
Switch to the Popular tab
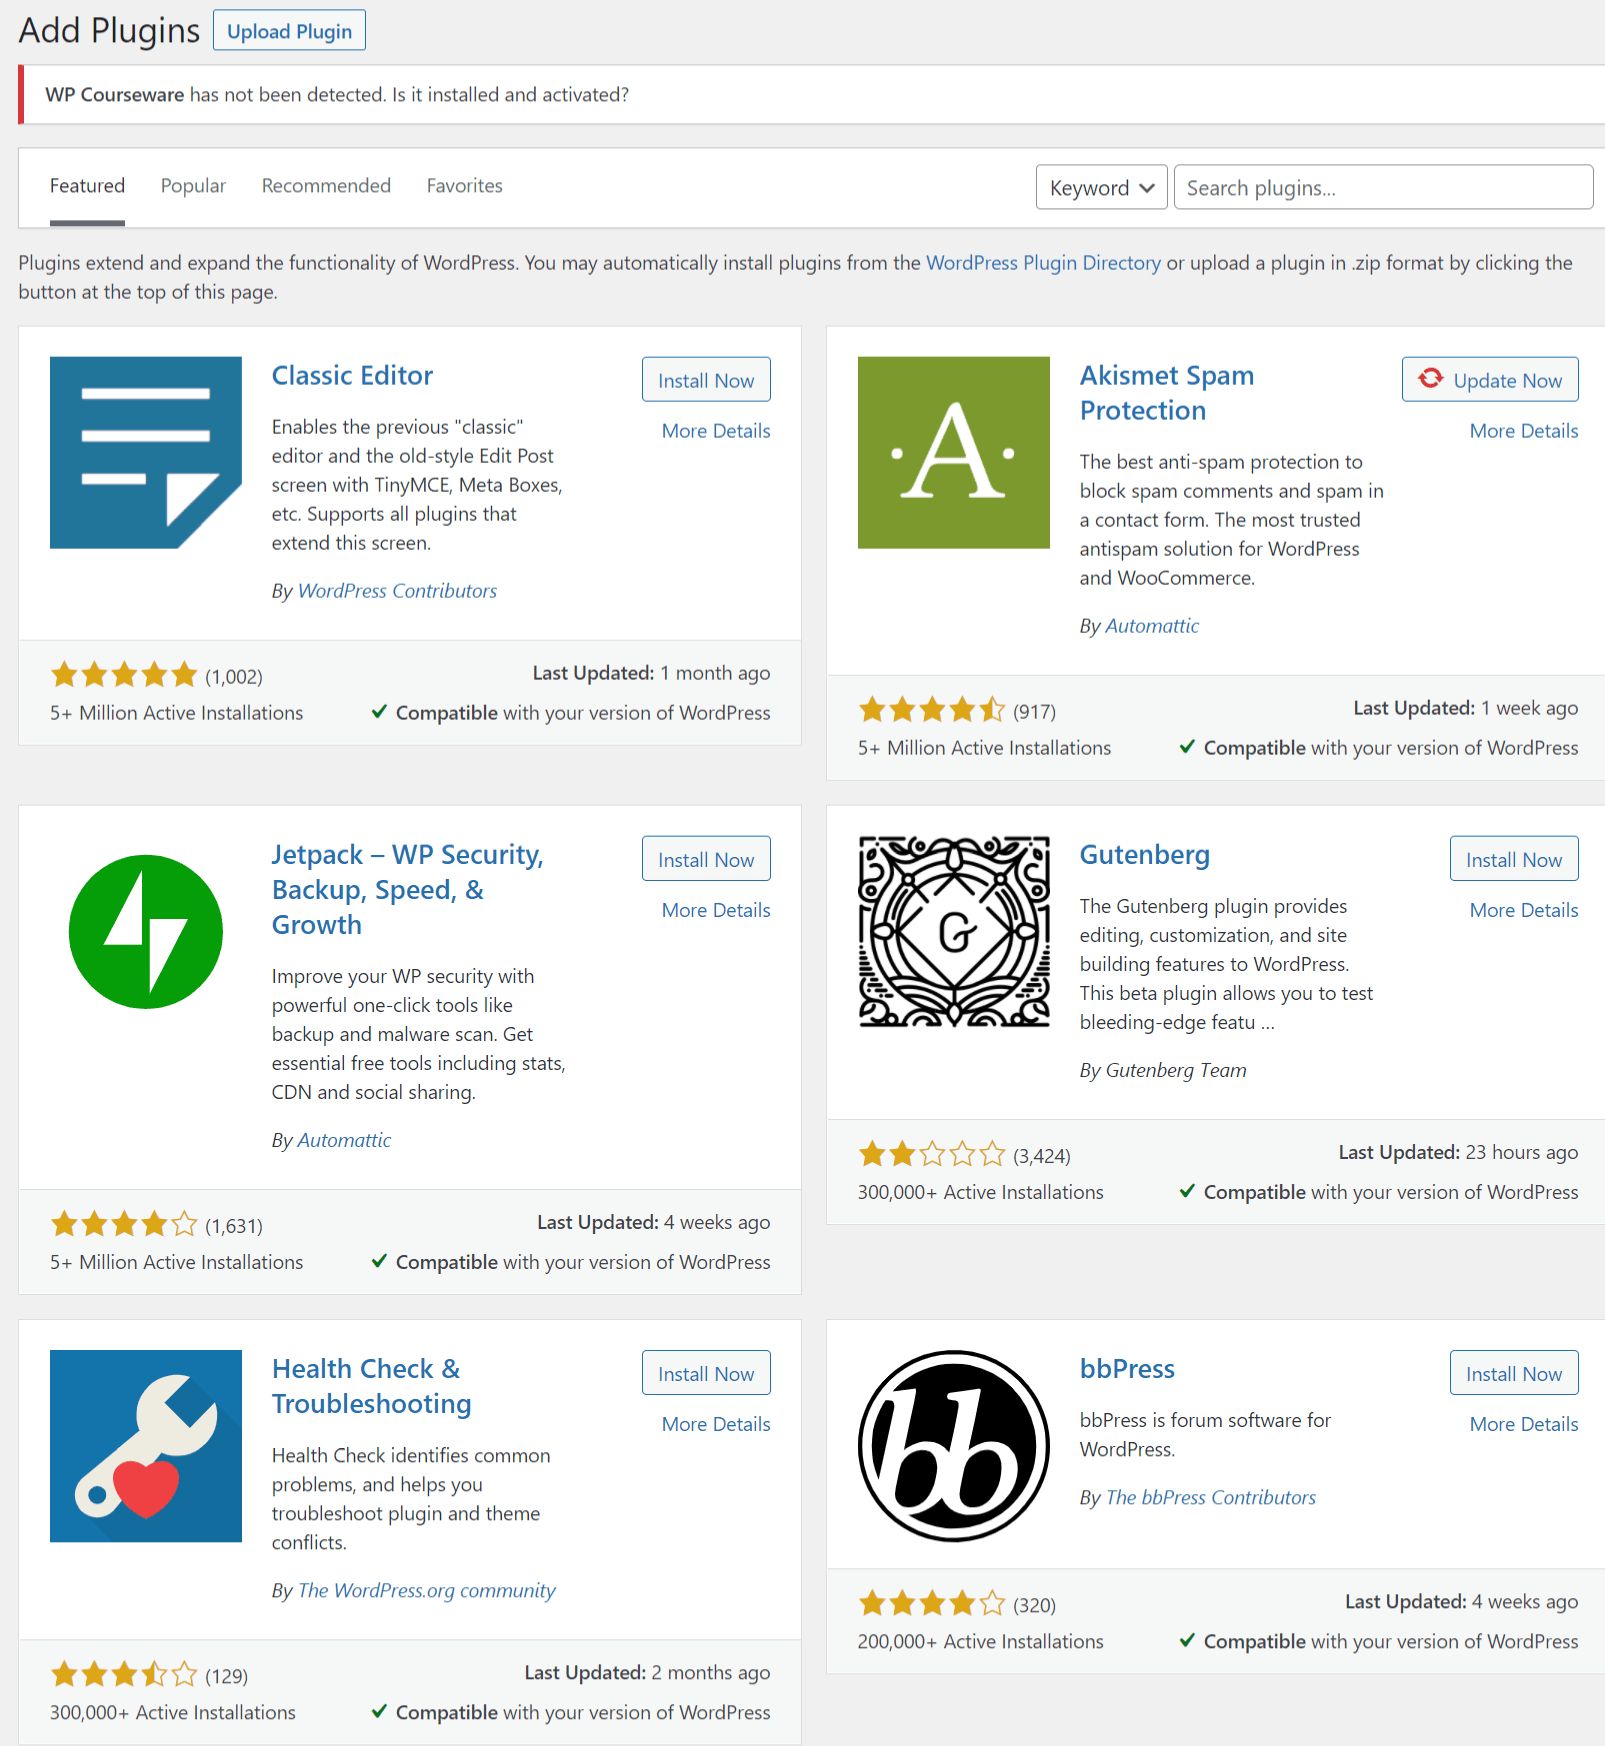[192, 186]
